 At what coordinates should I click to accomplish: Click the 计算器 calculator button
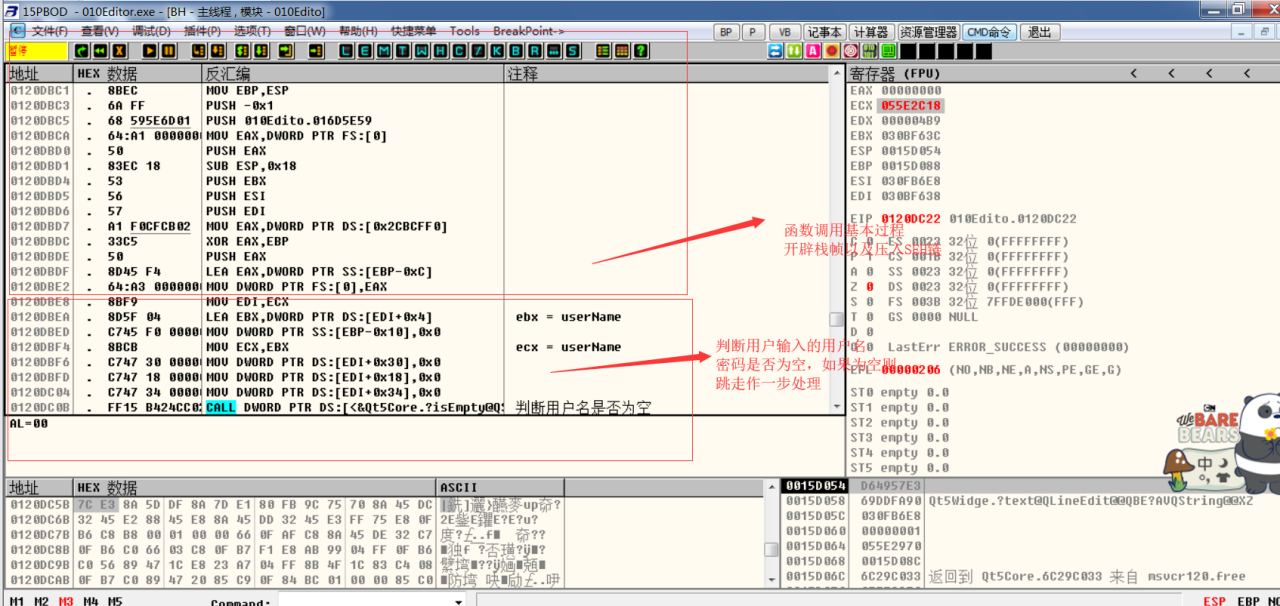point(870,32)
